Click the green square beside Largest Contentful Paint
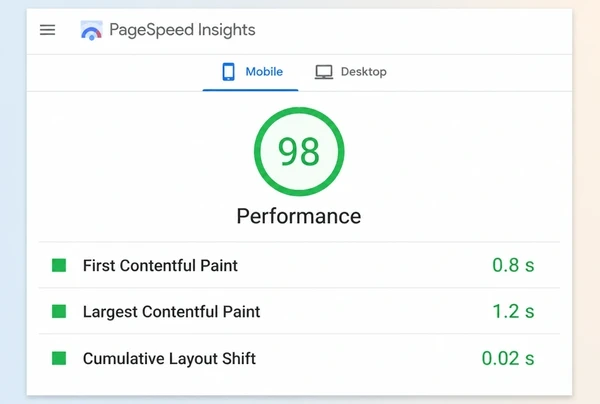The height and width of the screenshot is (404, 600). click(x=59, y=311)
